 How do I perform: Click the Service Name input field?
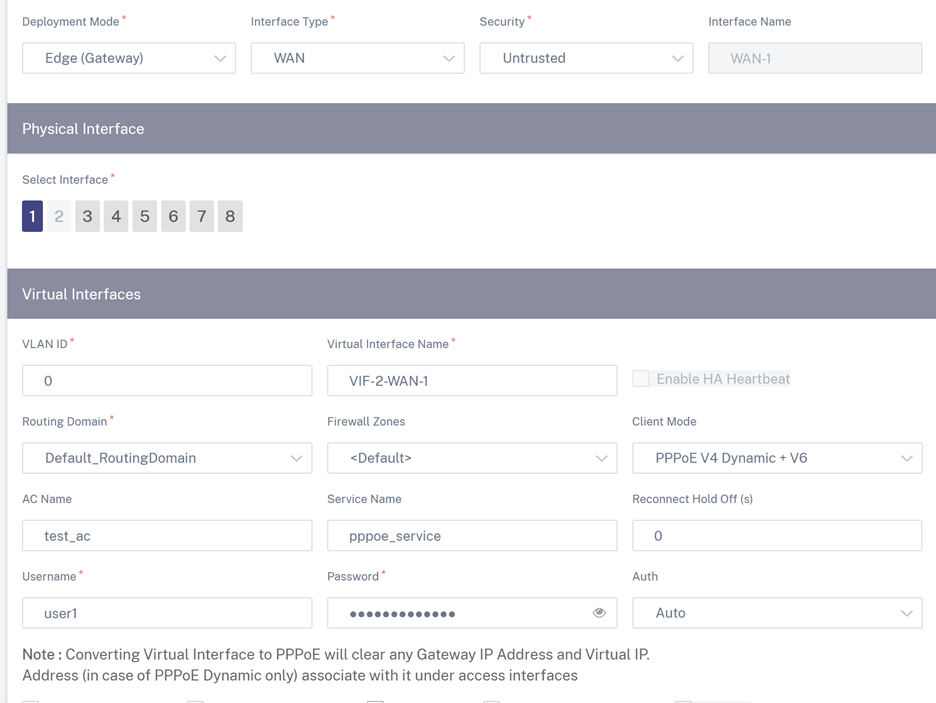click(472, 535)
